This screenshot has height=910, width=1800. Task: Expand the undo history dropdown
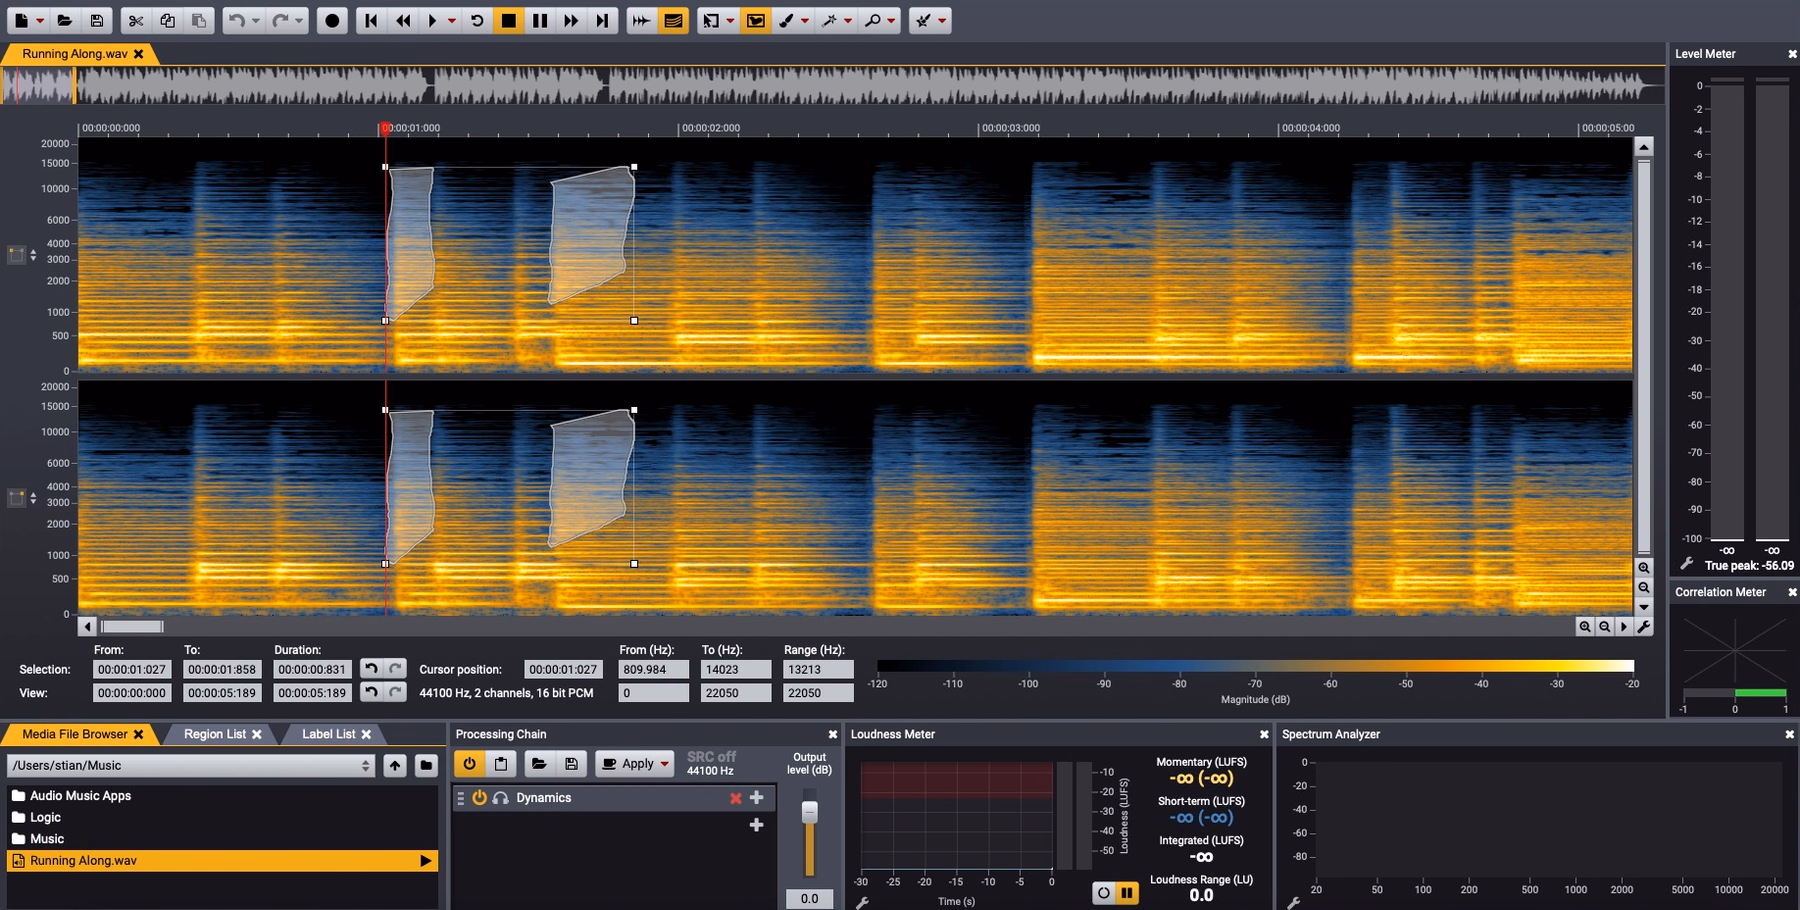tap(255, 20)
